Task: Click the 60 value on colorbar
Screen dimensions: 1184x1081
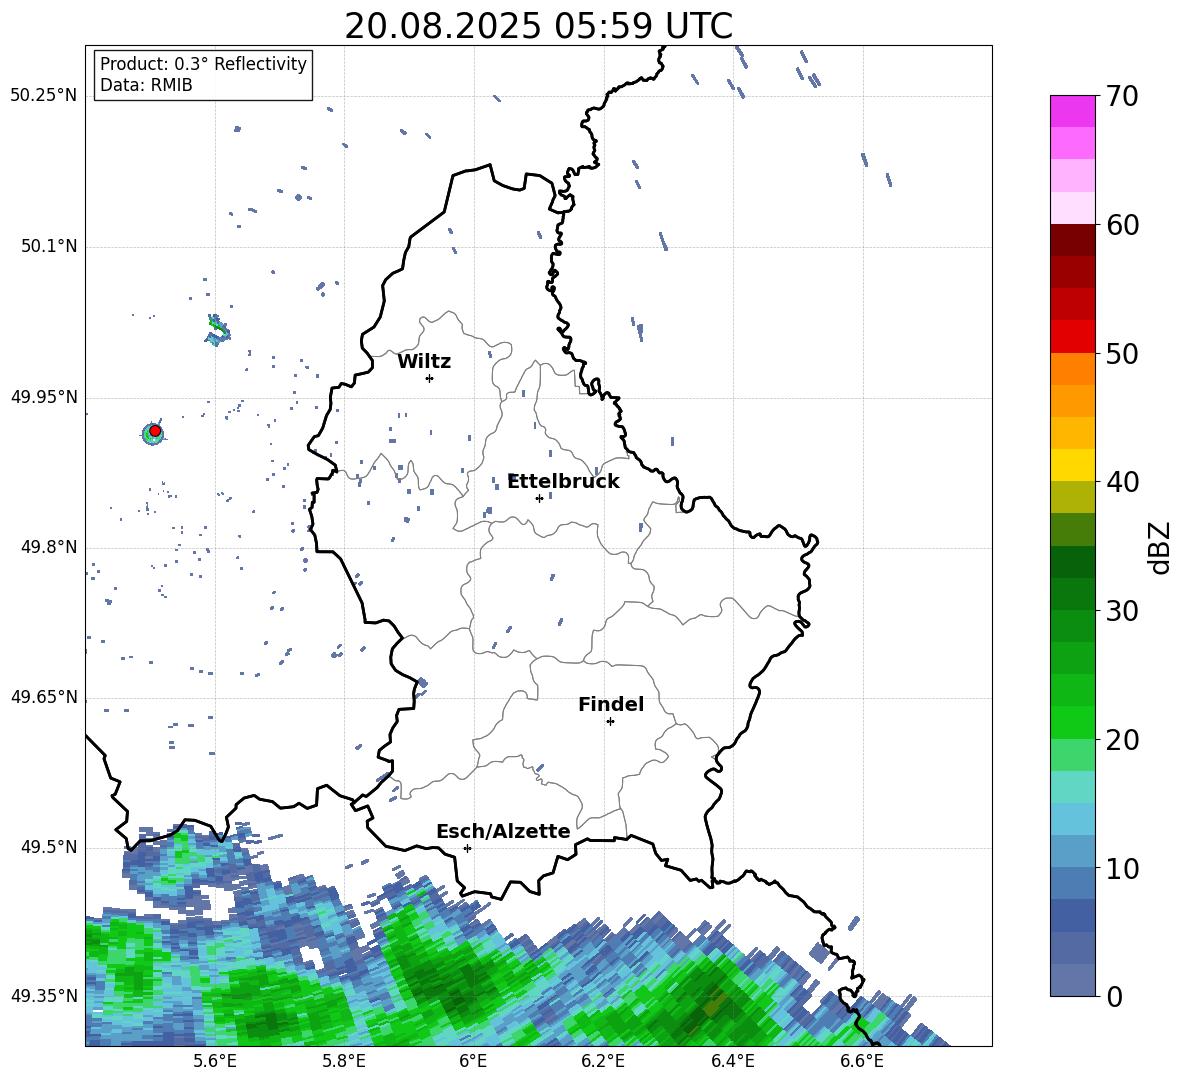Action: (x=1122, y=225)
